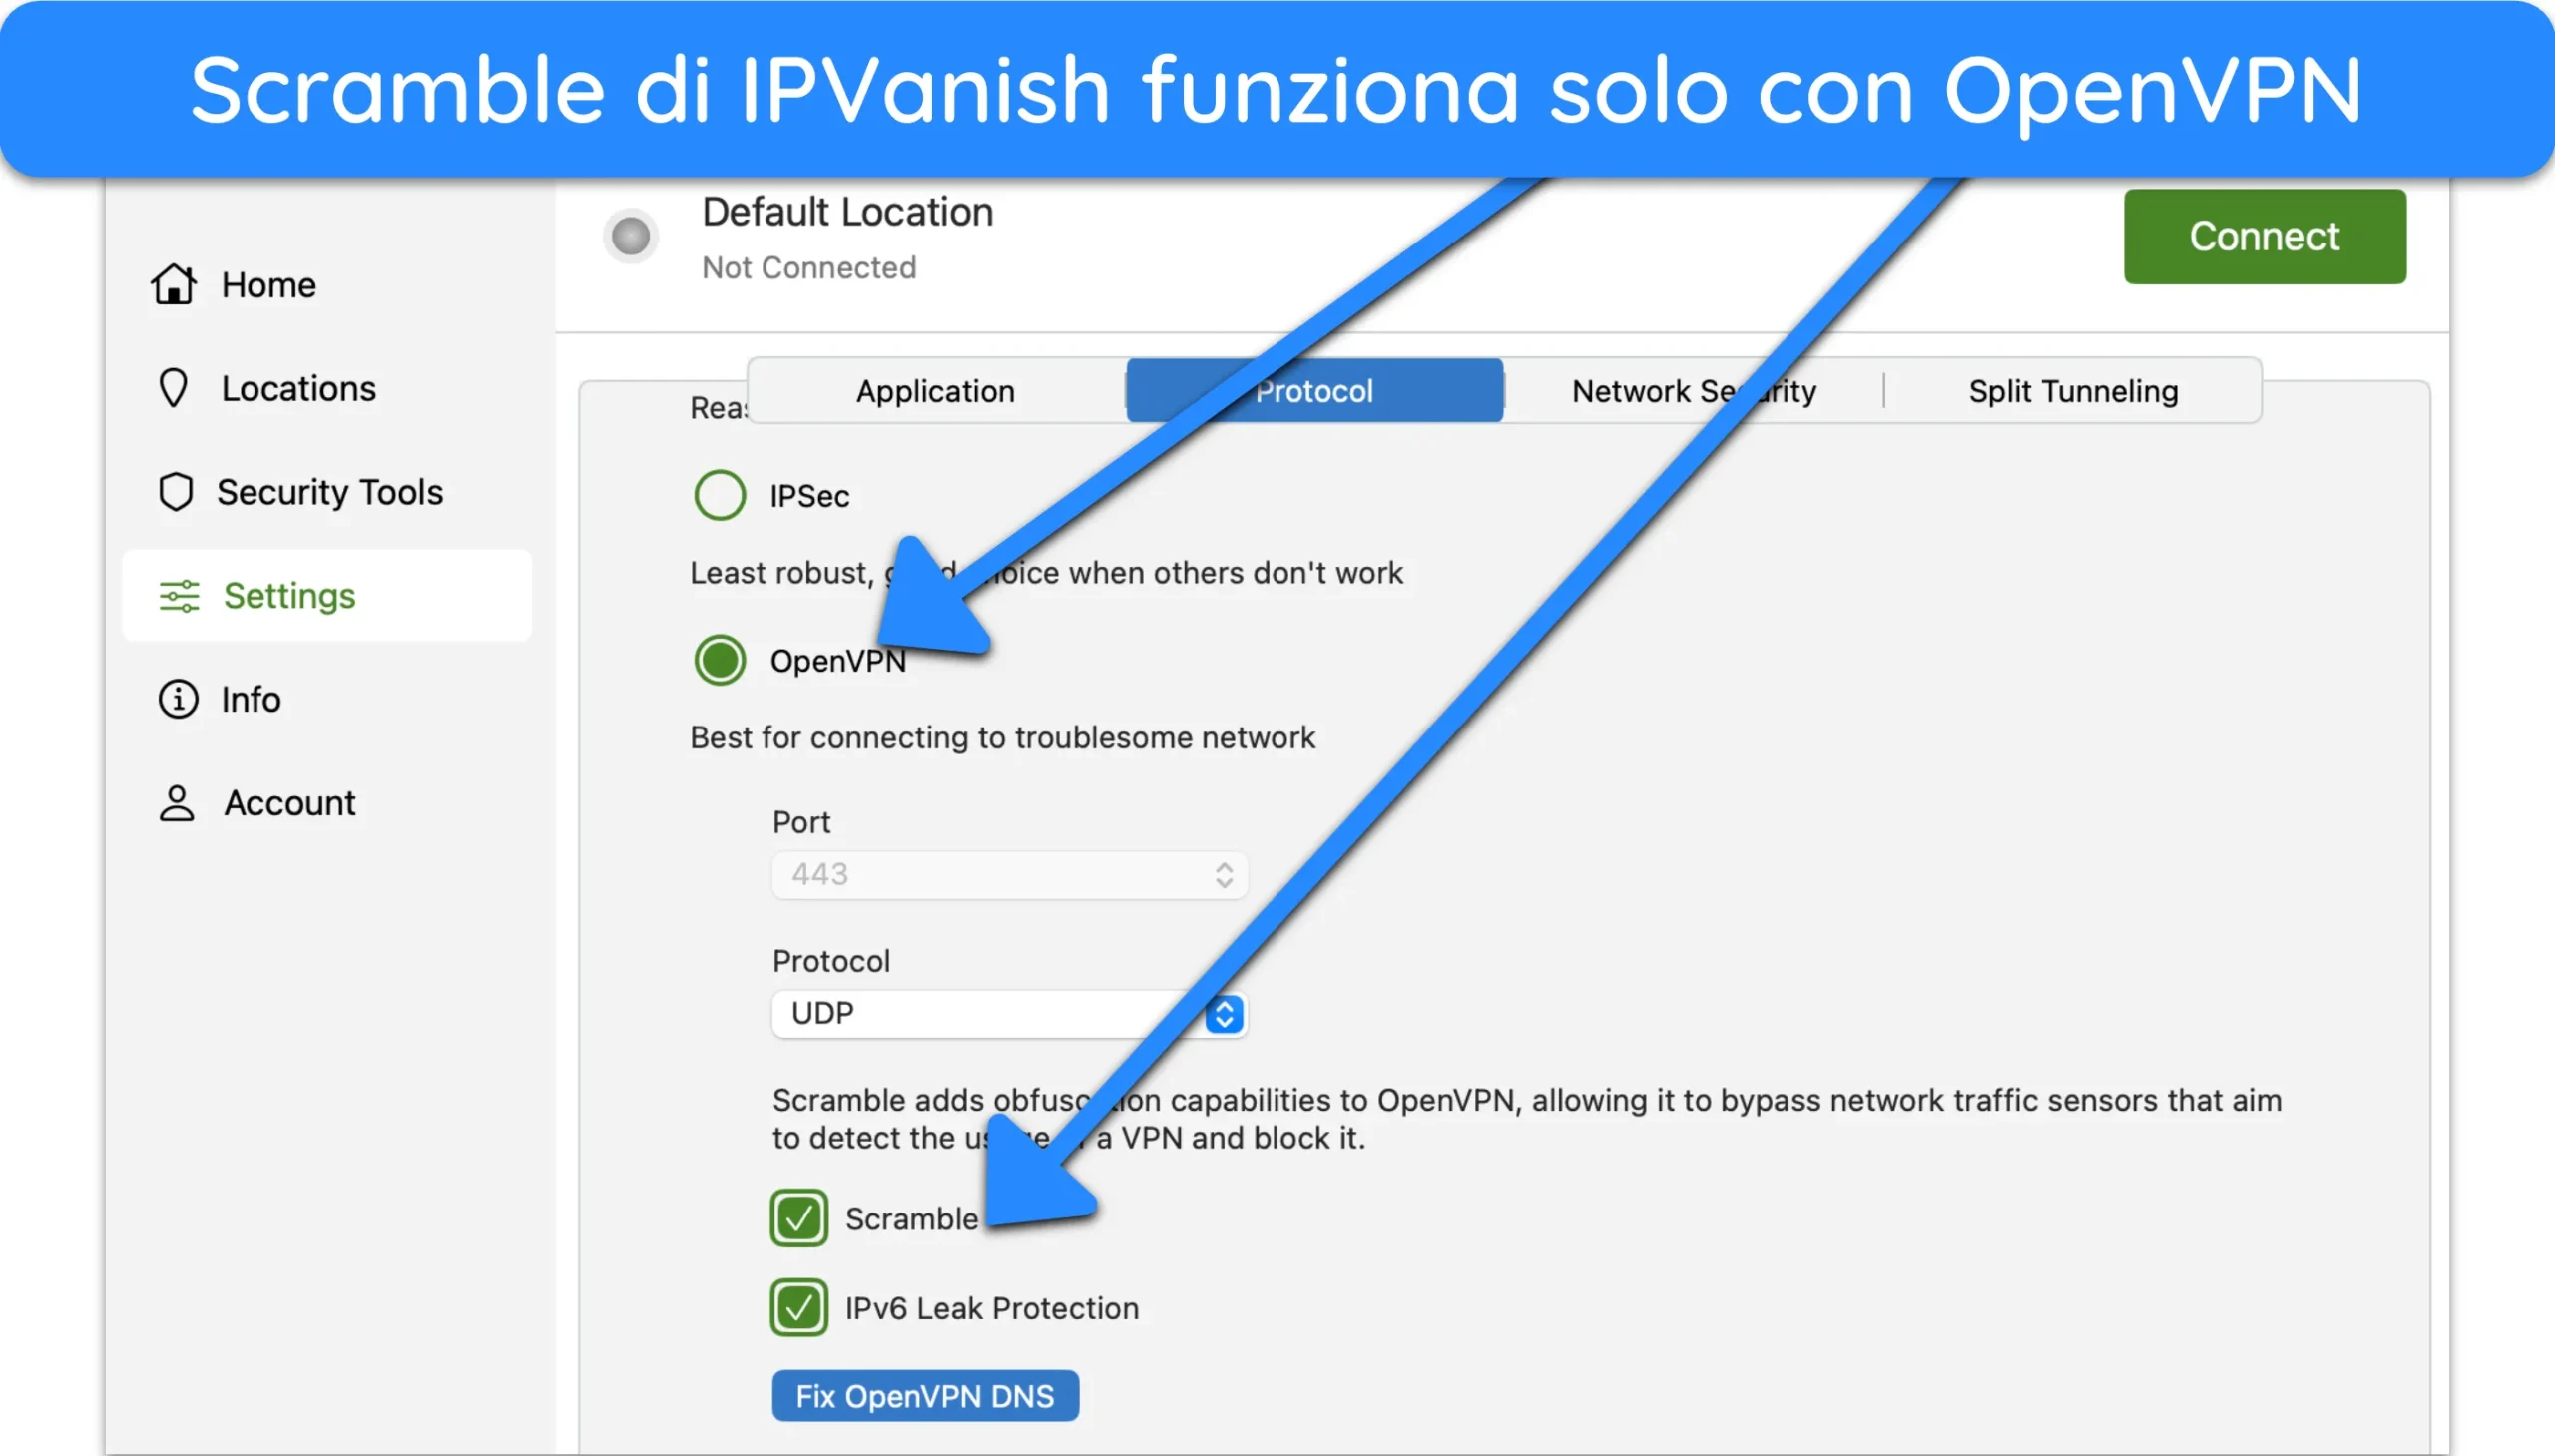The height and width of the screenshot is (1456, 2555).
Task: Switch to the Application tab
Action: 936,391
